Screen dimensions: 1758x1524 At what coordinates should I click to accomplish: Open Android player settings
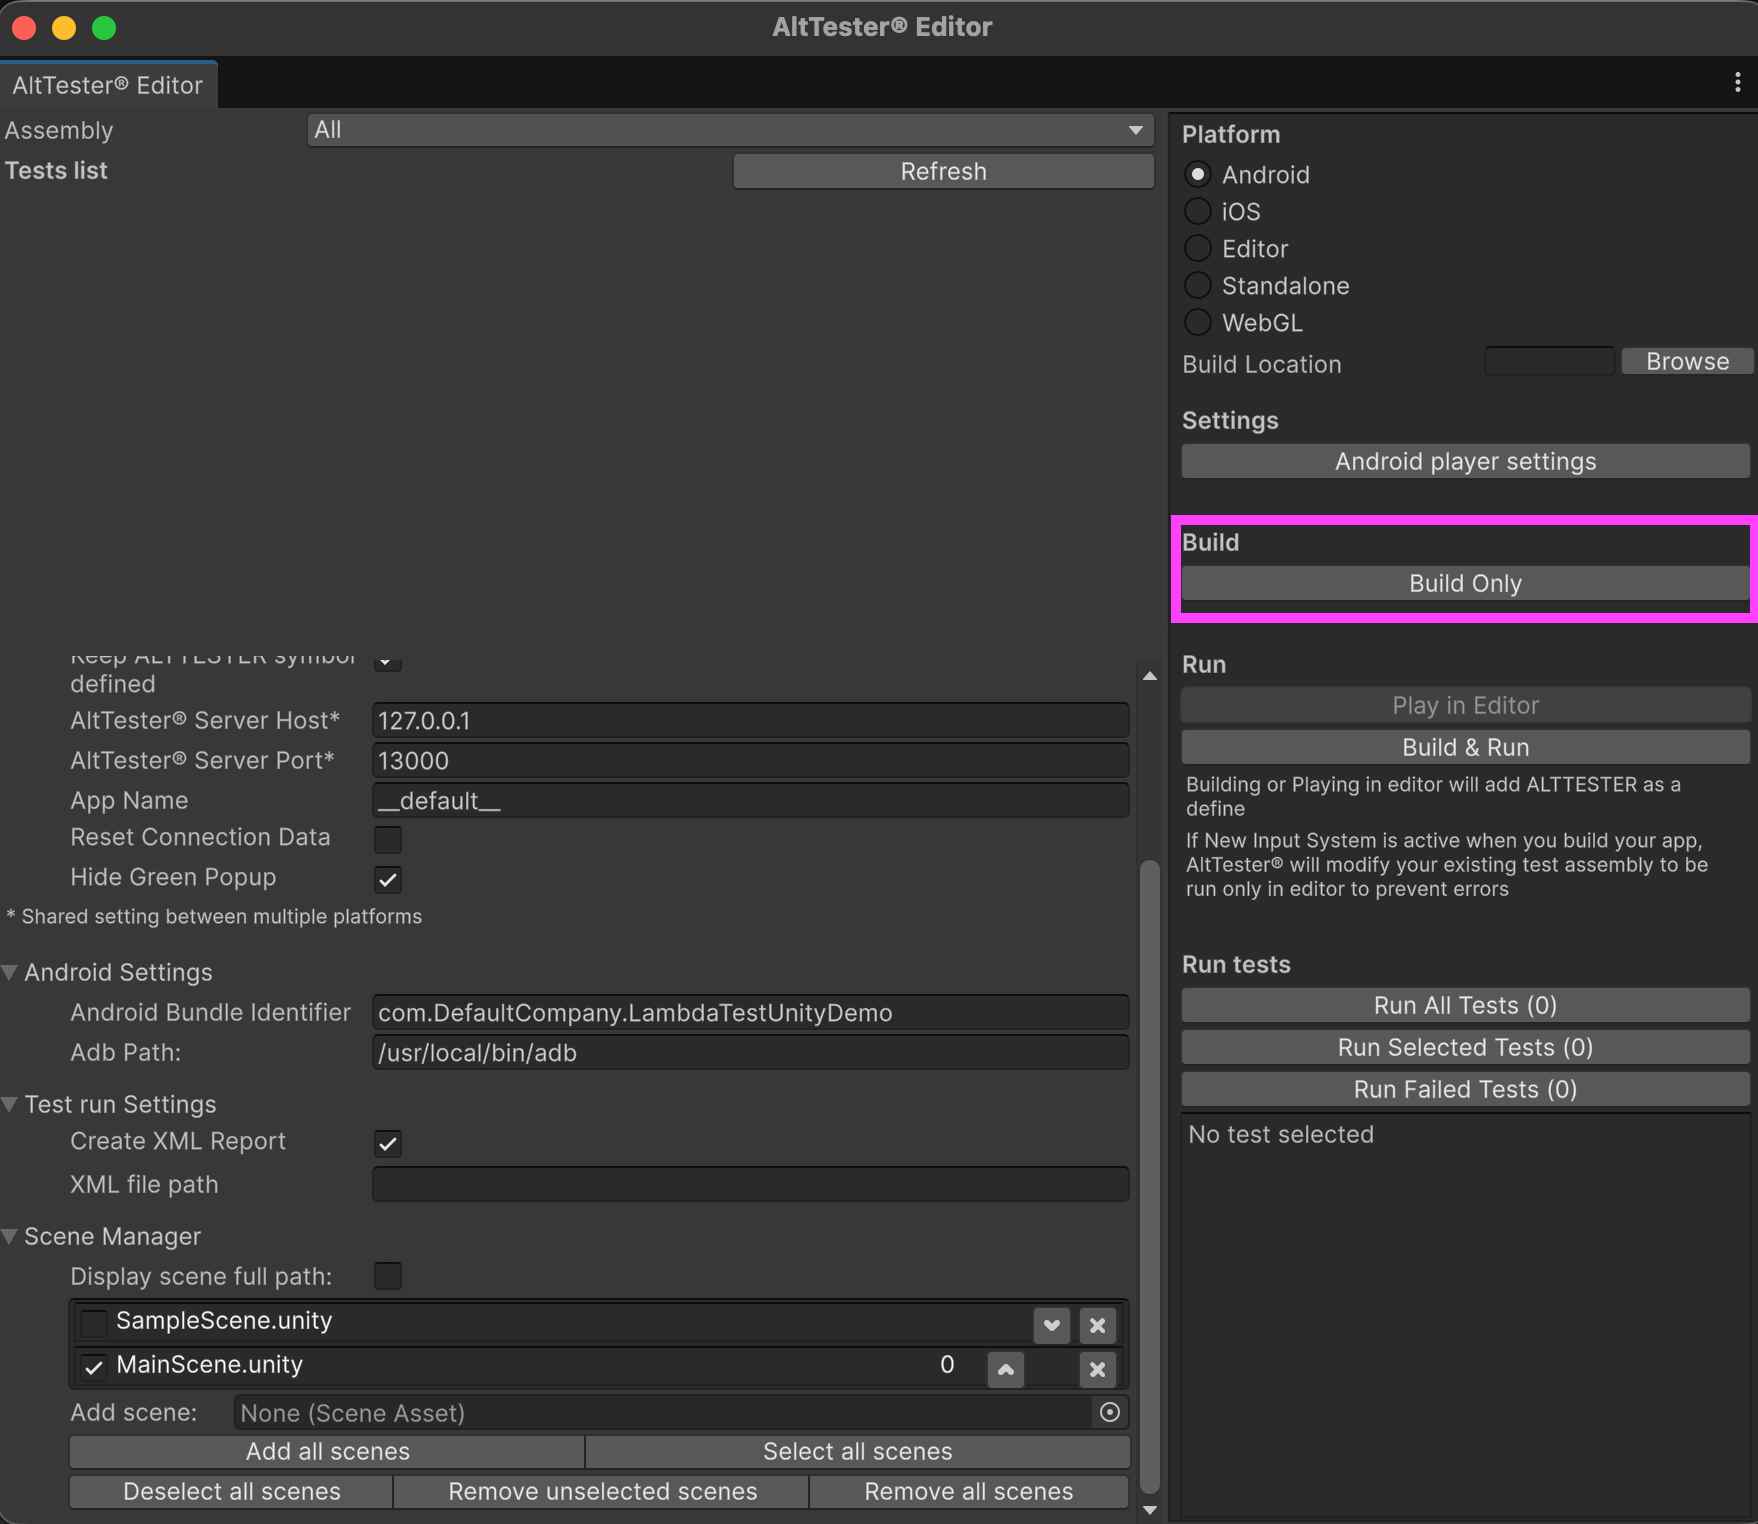[x=1465, y=461]
